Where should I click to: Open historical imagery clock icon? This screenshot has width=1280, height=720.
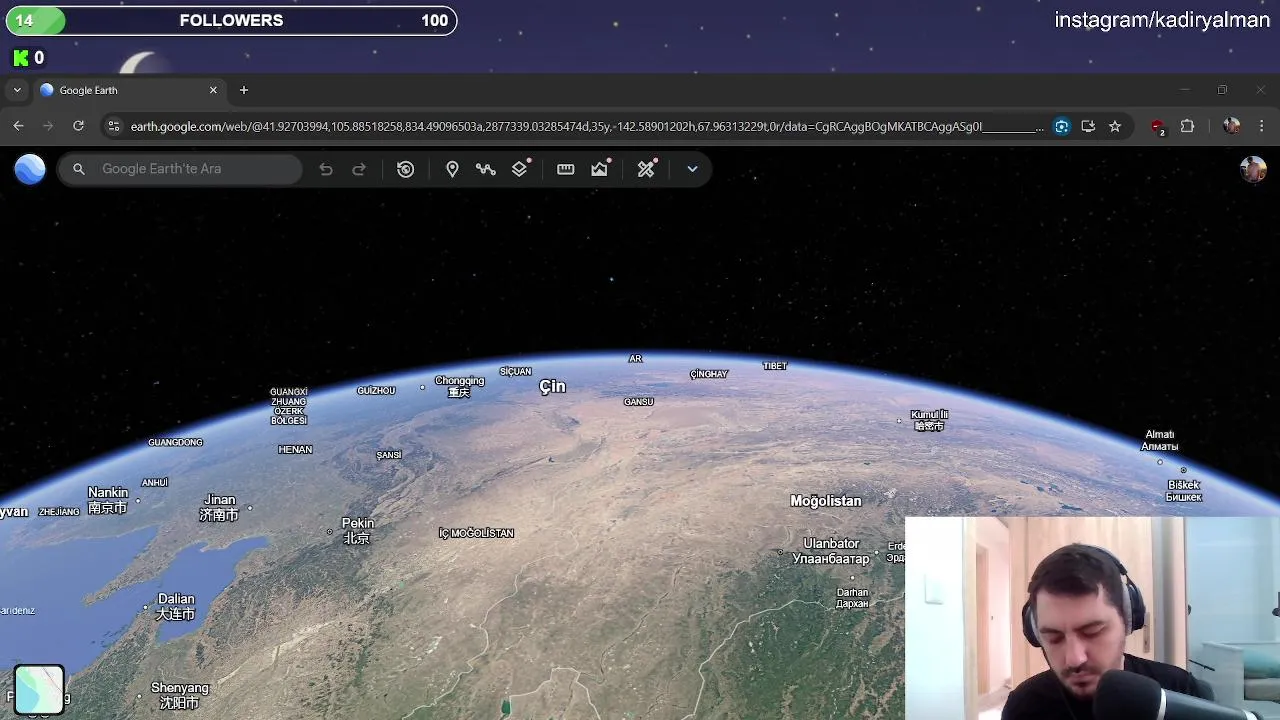(406, 169)
